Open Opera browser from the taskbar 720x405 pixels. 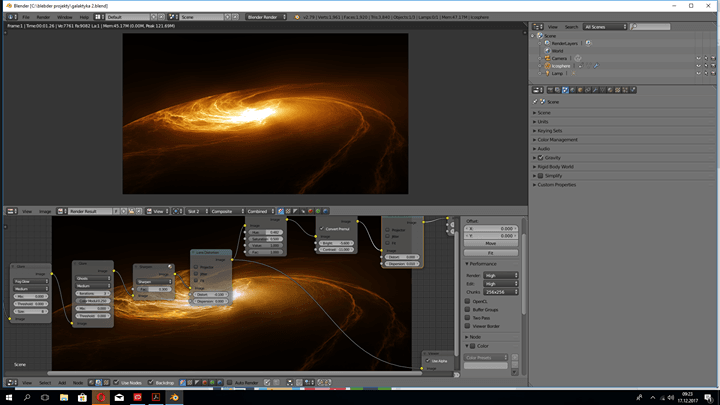101,397
